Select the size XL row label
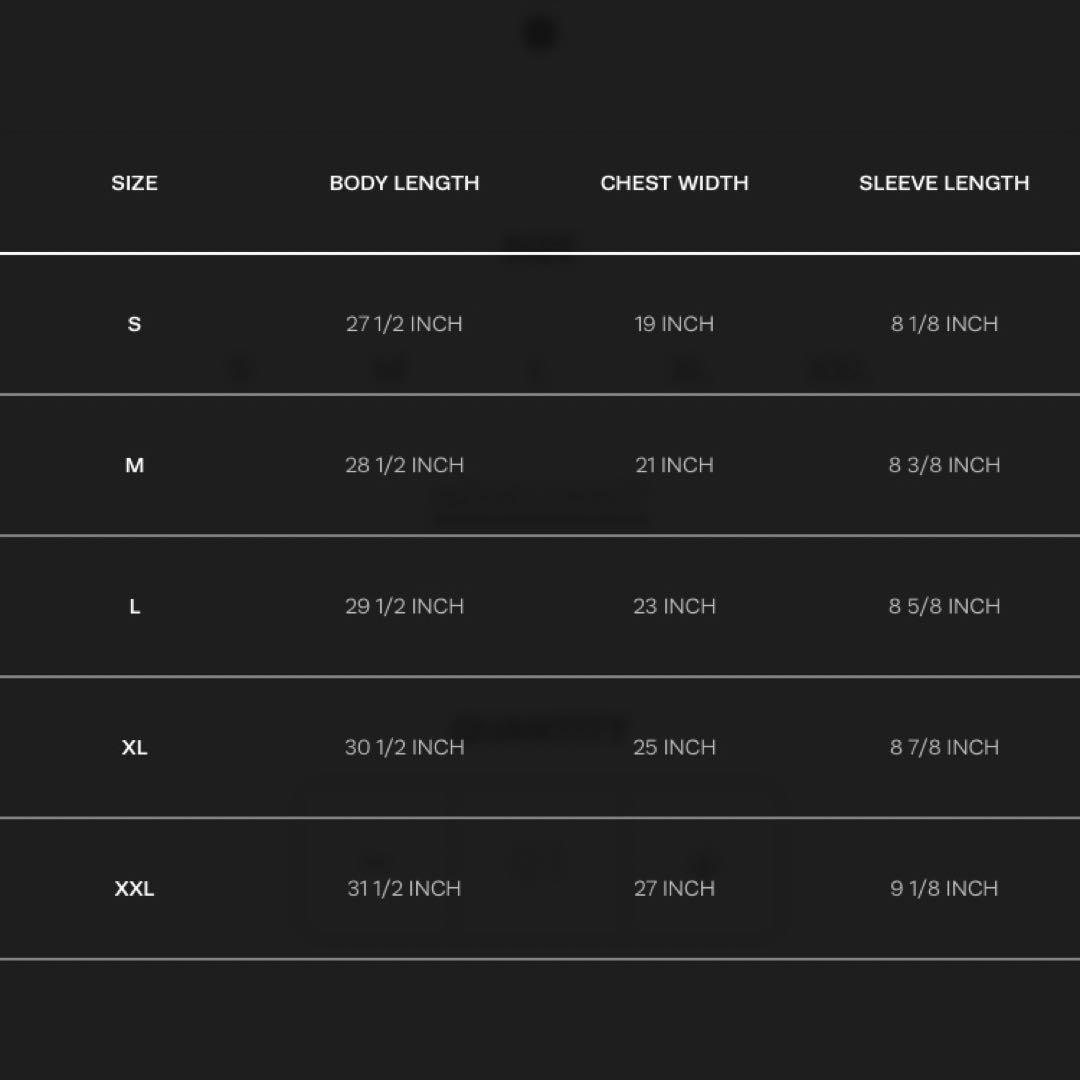Image resolution: width=1080 pixels, height=1080 pixels. [134, 747]
